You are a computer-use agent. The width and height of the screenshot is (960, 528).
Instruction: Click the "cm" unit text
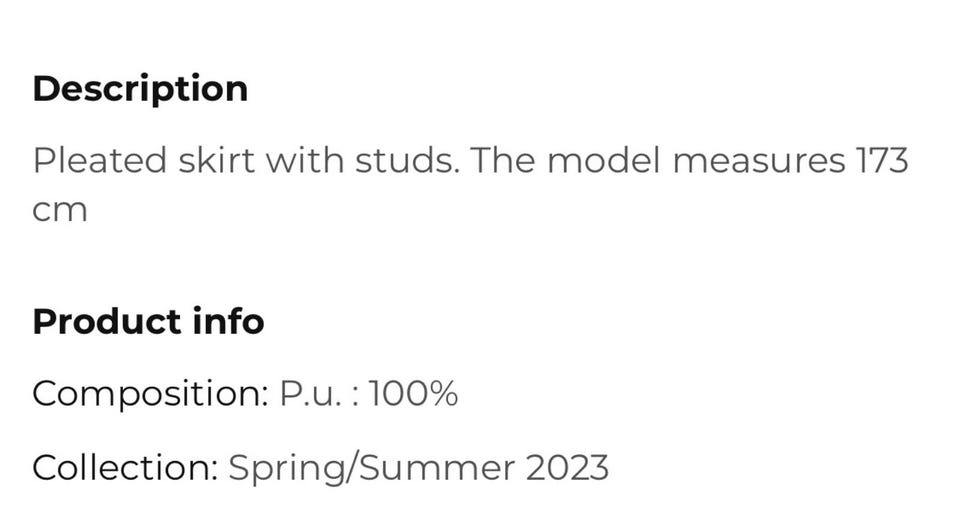[60, 210]
